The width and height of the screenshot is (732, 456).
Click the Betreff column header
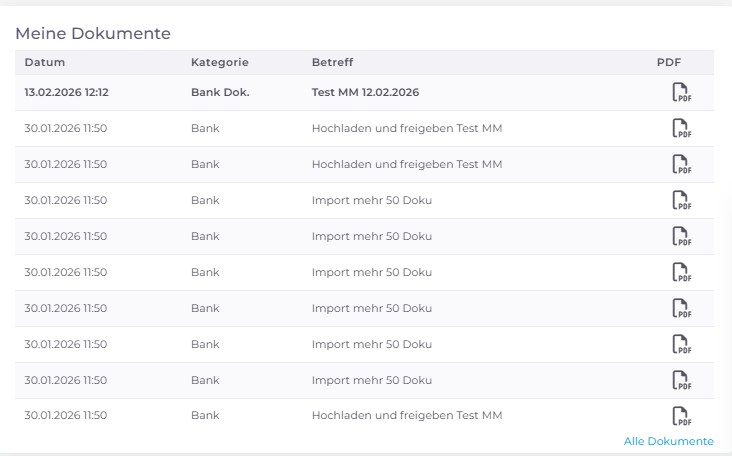(332, 62)
